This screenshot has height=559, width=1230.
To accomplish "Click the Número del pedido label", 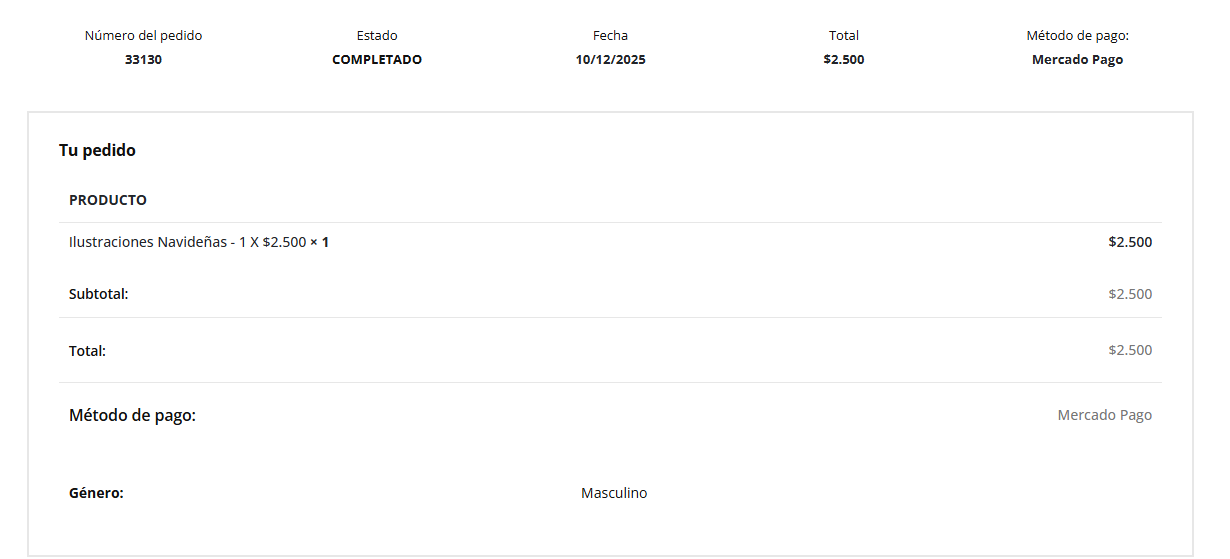I will (143, 36).
